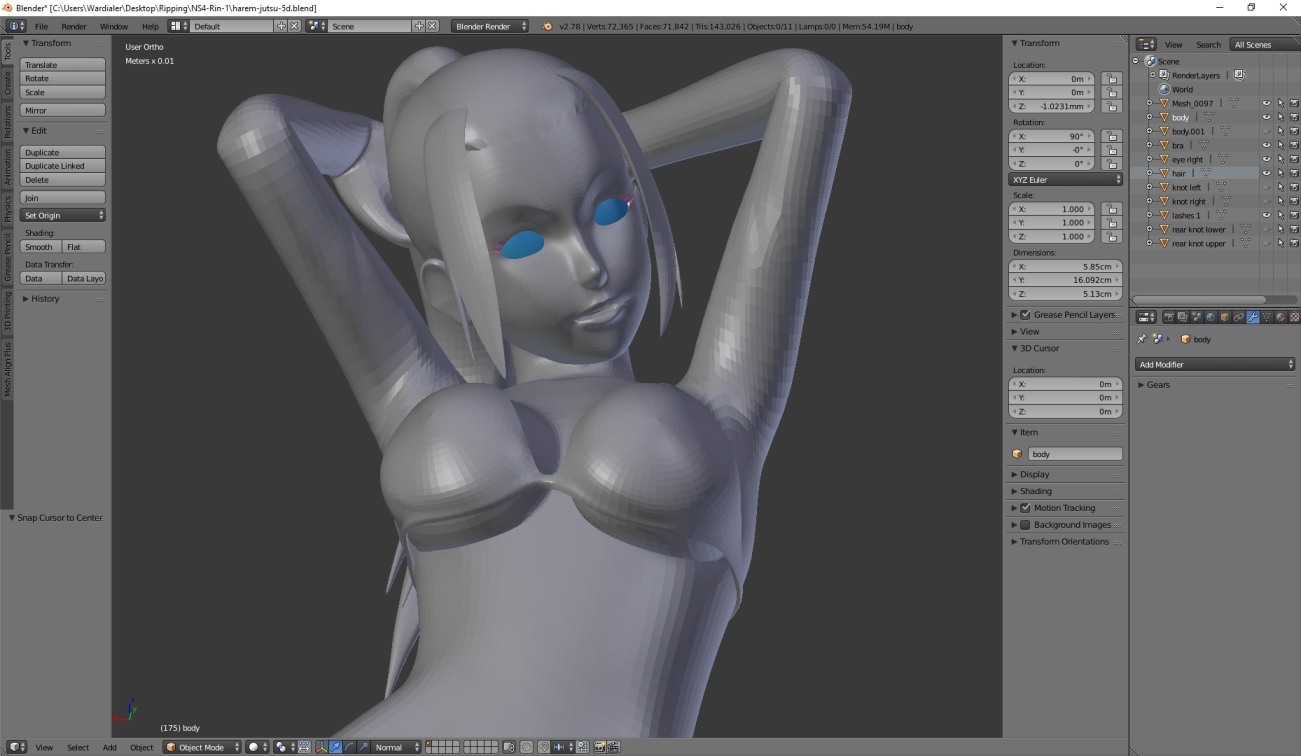Image resolution: width=1301 pixels, height=756 pixels.
Task: Toggle proportional editing circle icon
Action: [526, 747]
